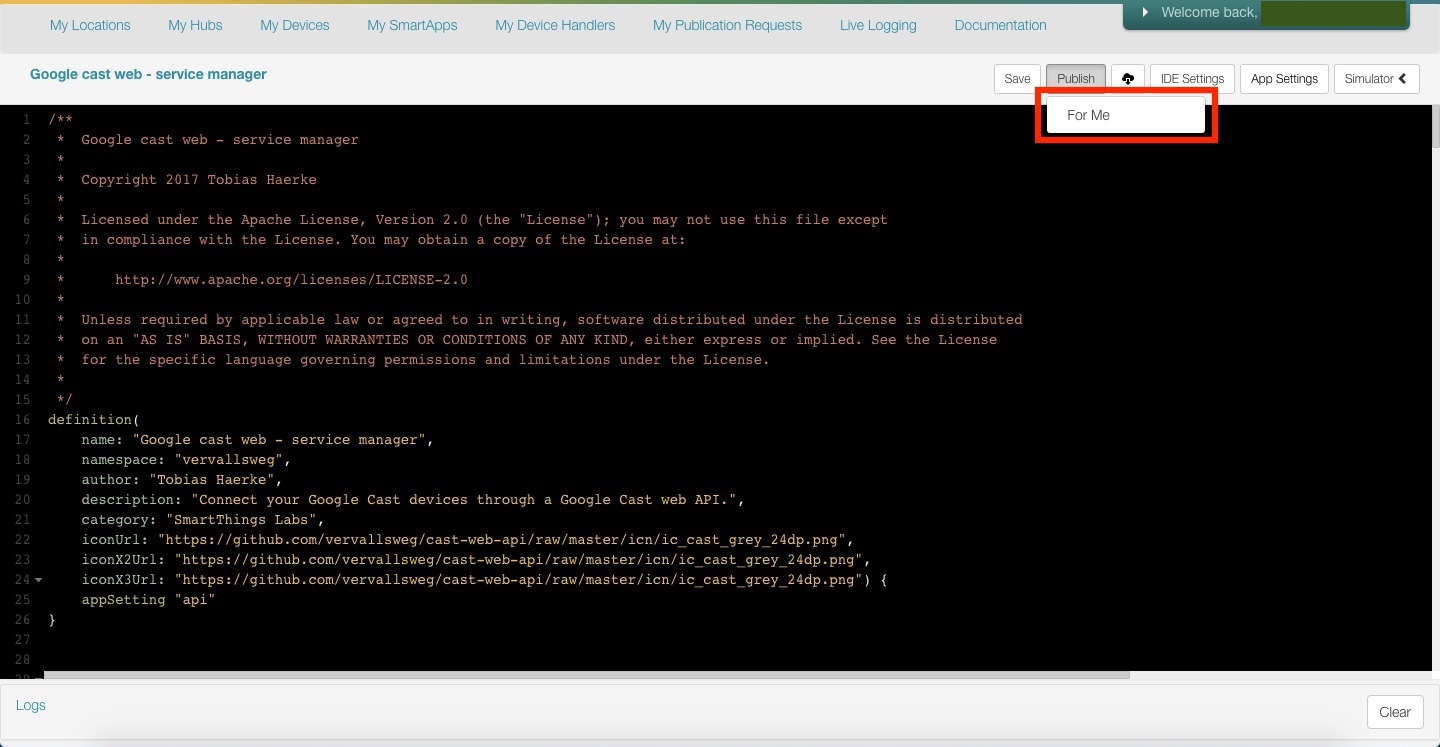Image resolution: width=1440 pixels, height=747 pixels.
Task: Open the Publish dropdown button
Action: 1076,79
